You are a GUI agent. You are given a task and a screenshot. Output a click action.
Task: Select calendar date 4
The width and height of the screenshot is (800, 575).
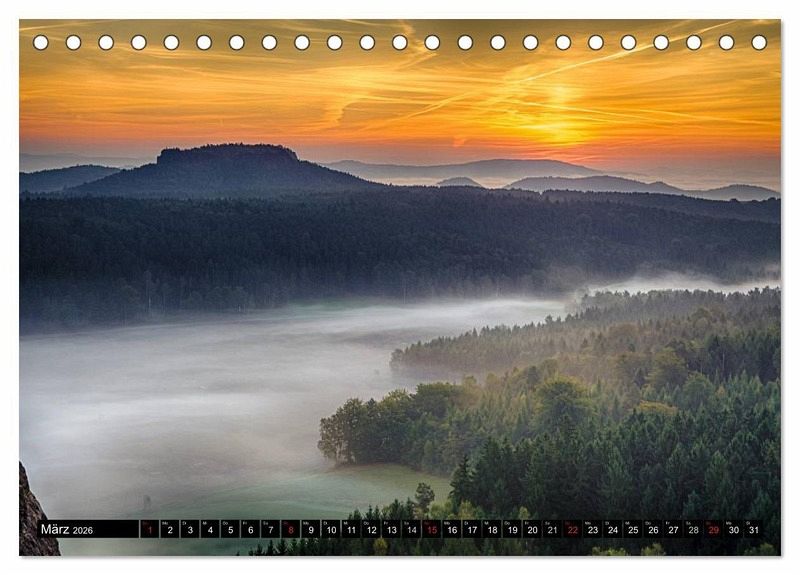210,529
